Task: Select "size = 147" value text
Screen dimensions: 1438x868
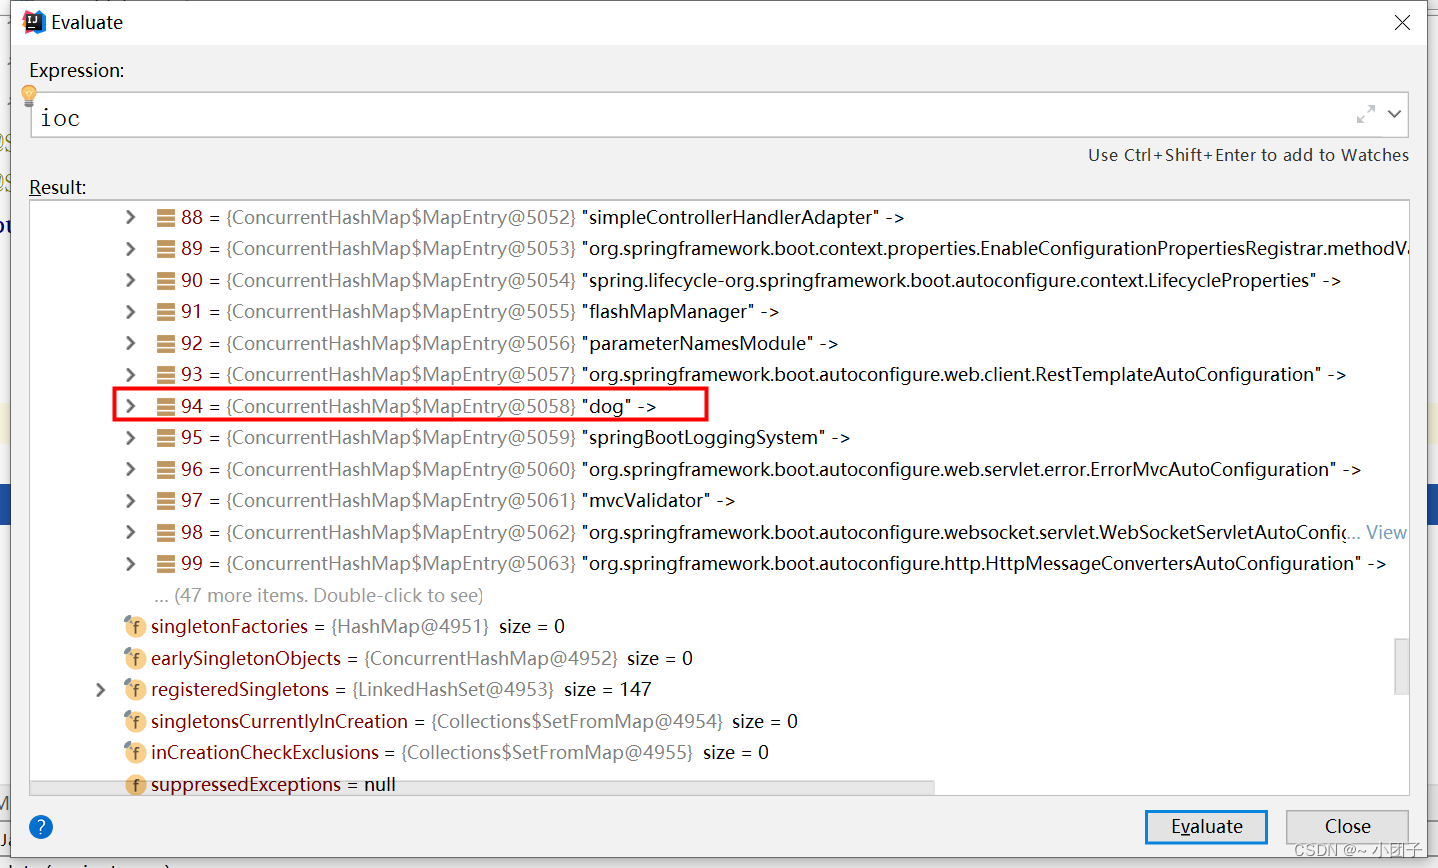Action: coord(607,689)
